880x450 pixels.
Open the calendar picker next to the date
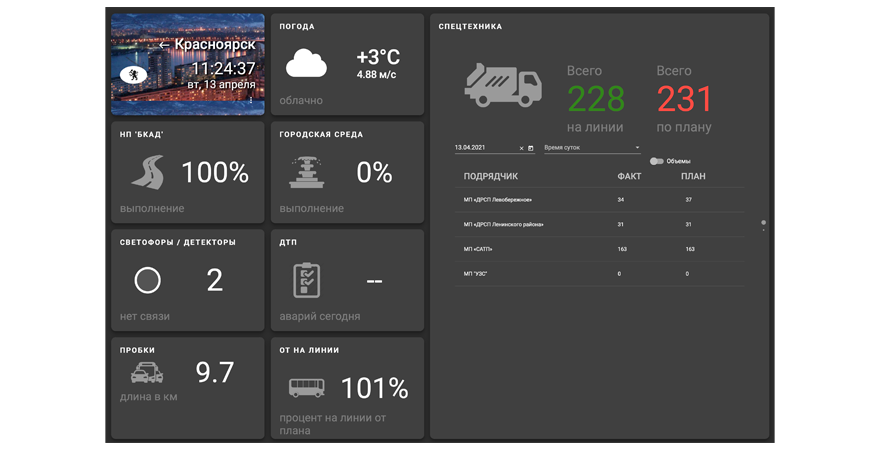click(531, 148)
